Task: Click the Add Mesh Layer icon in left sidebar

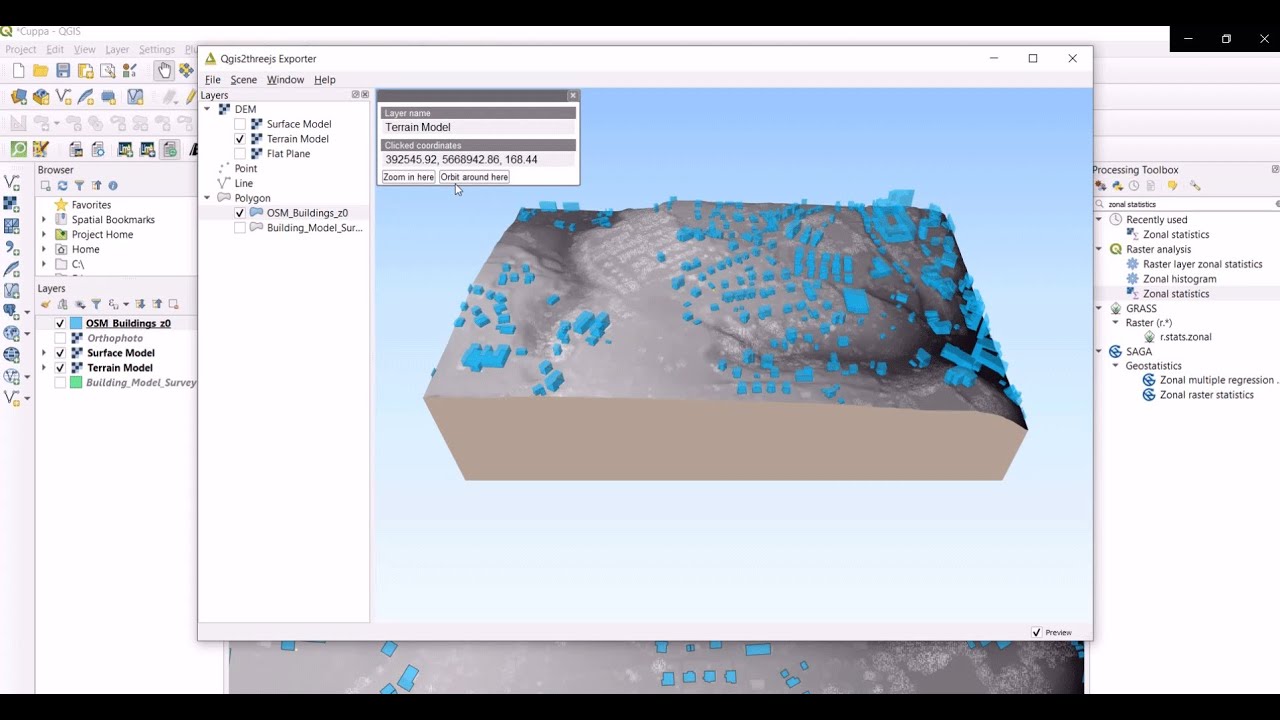Action: (12, 226)
